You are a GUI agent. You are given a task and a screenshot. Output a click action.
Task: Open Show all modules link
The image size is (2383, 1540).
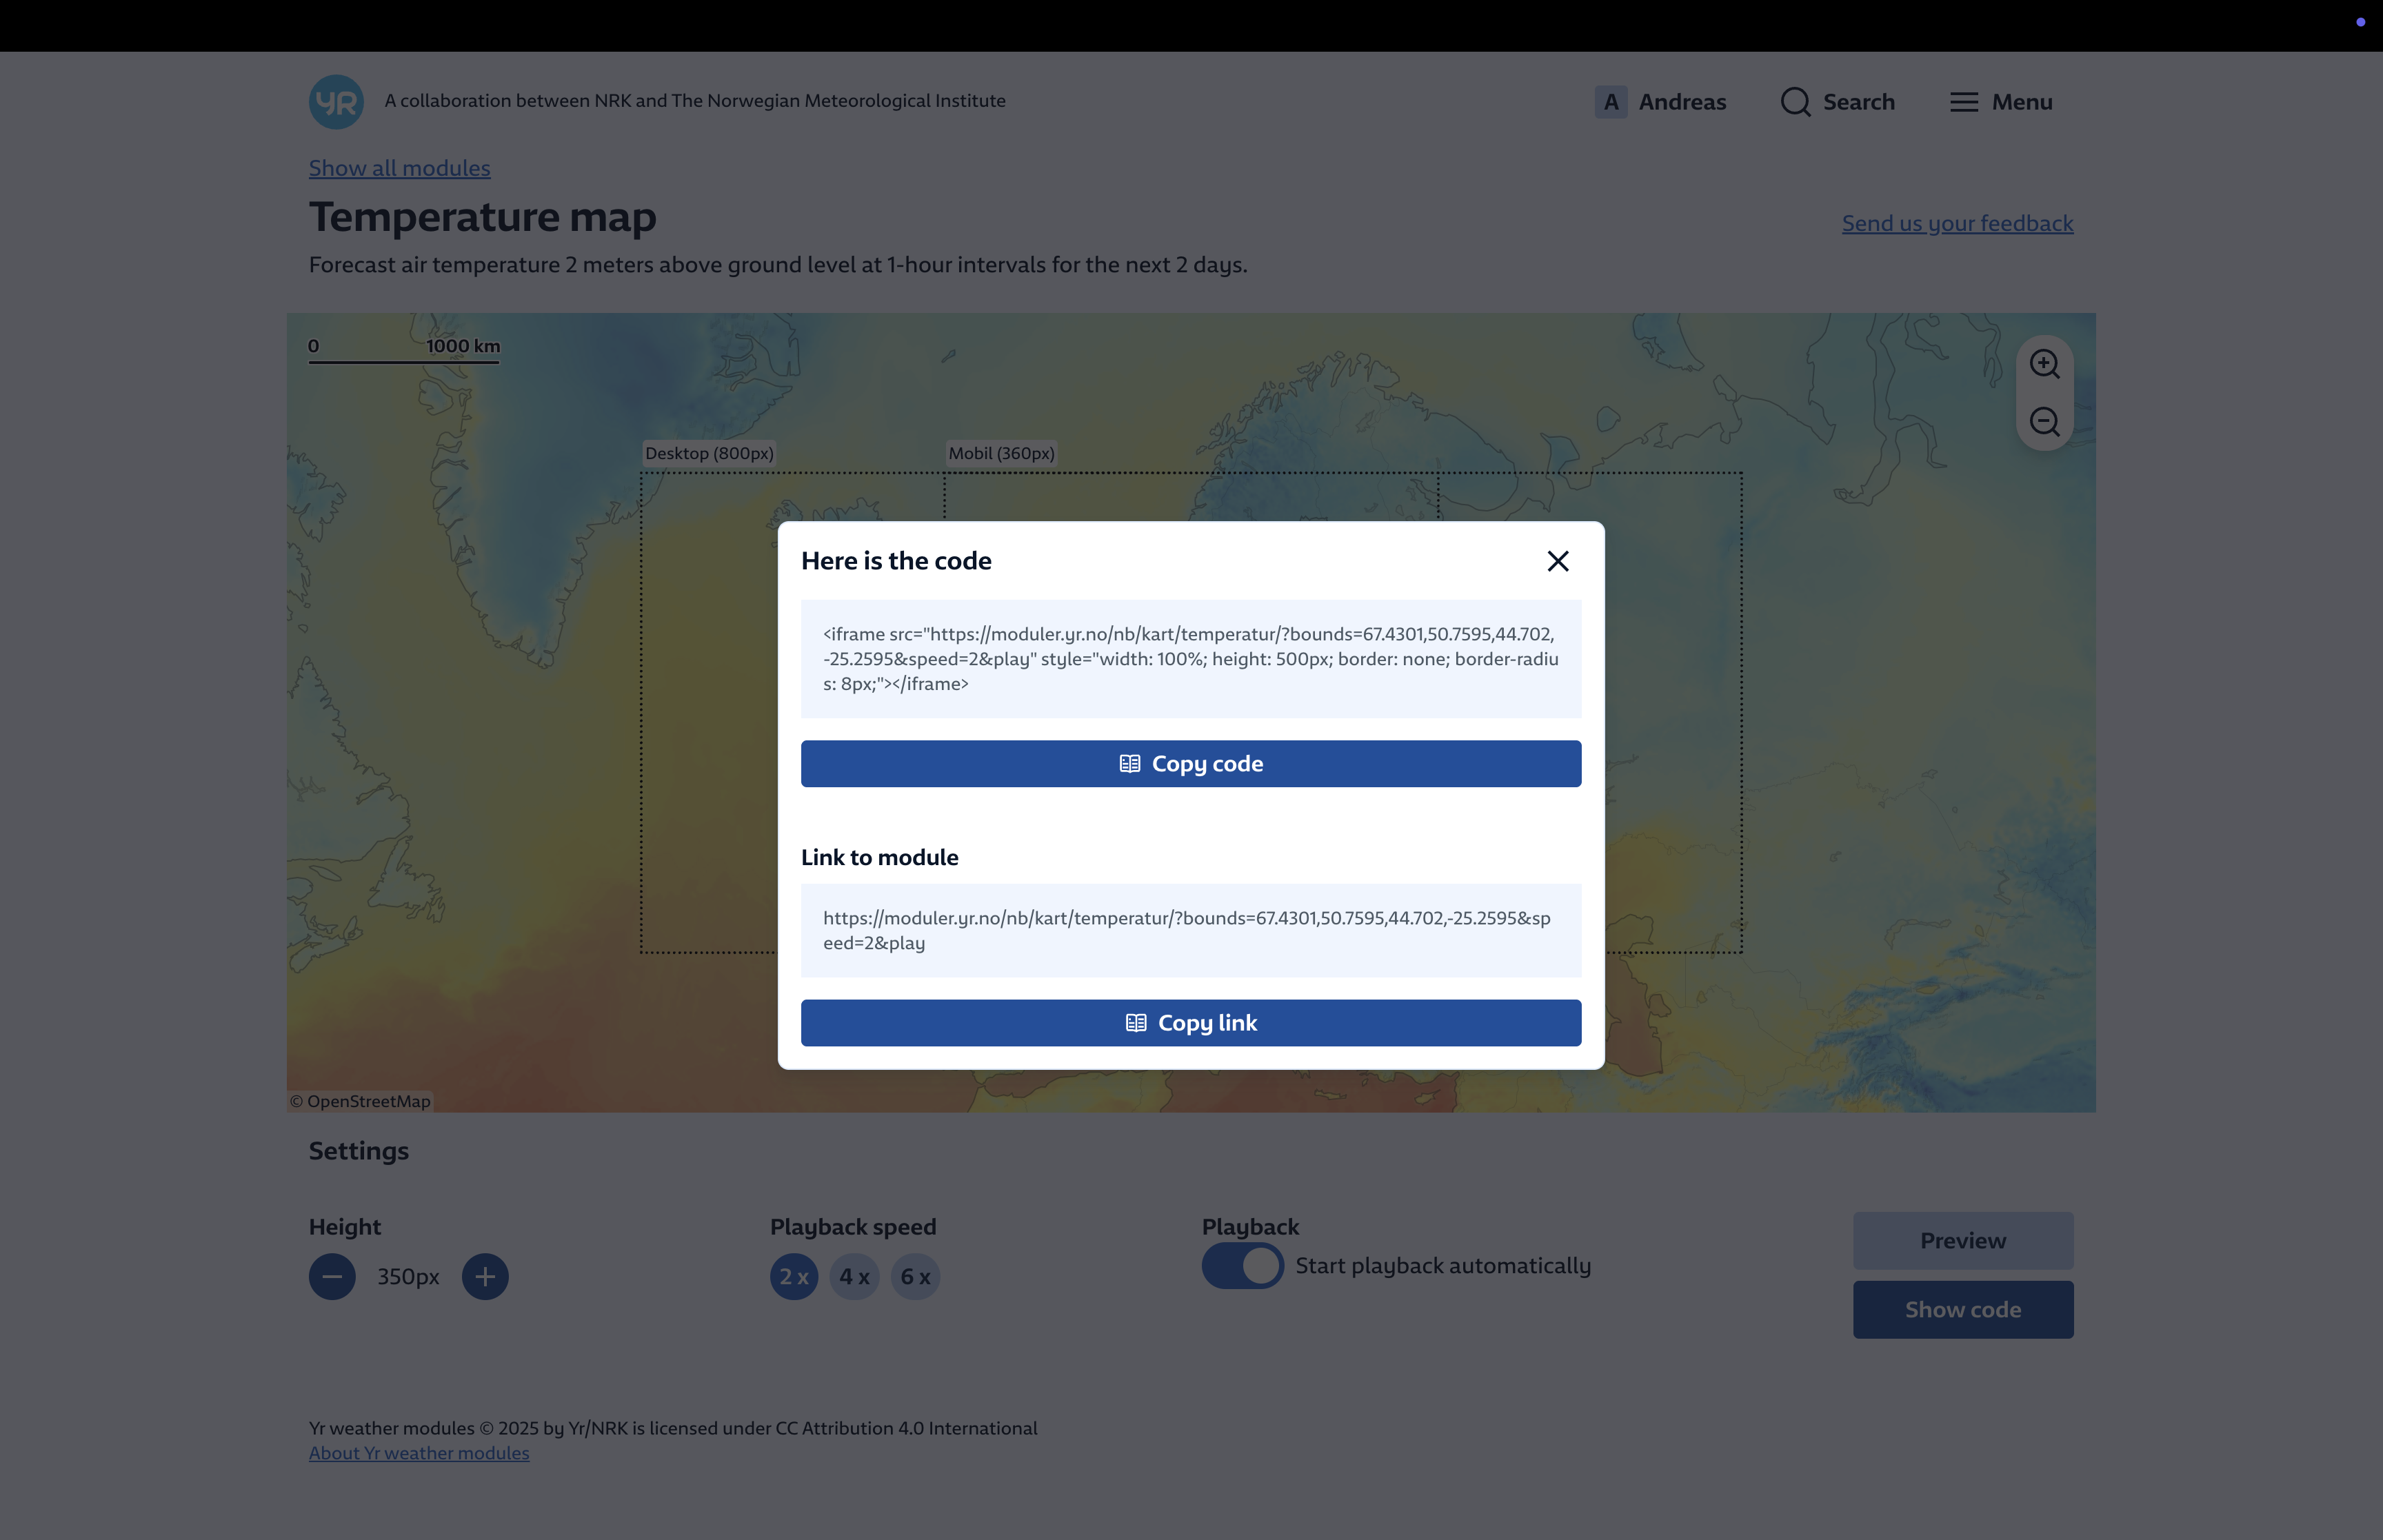399,168
